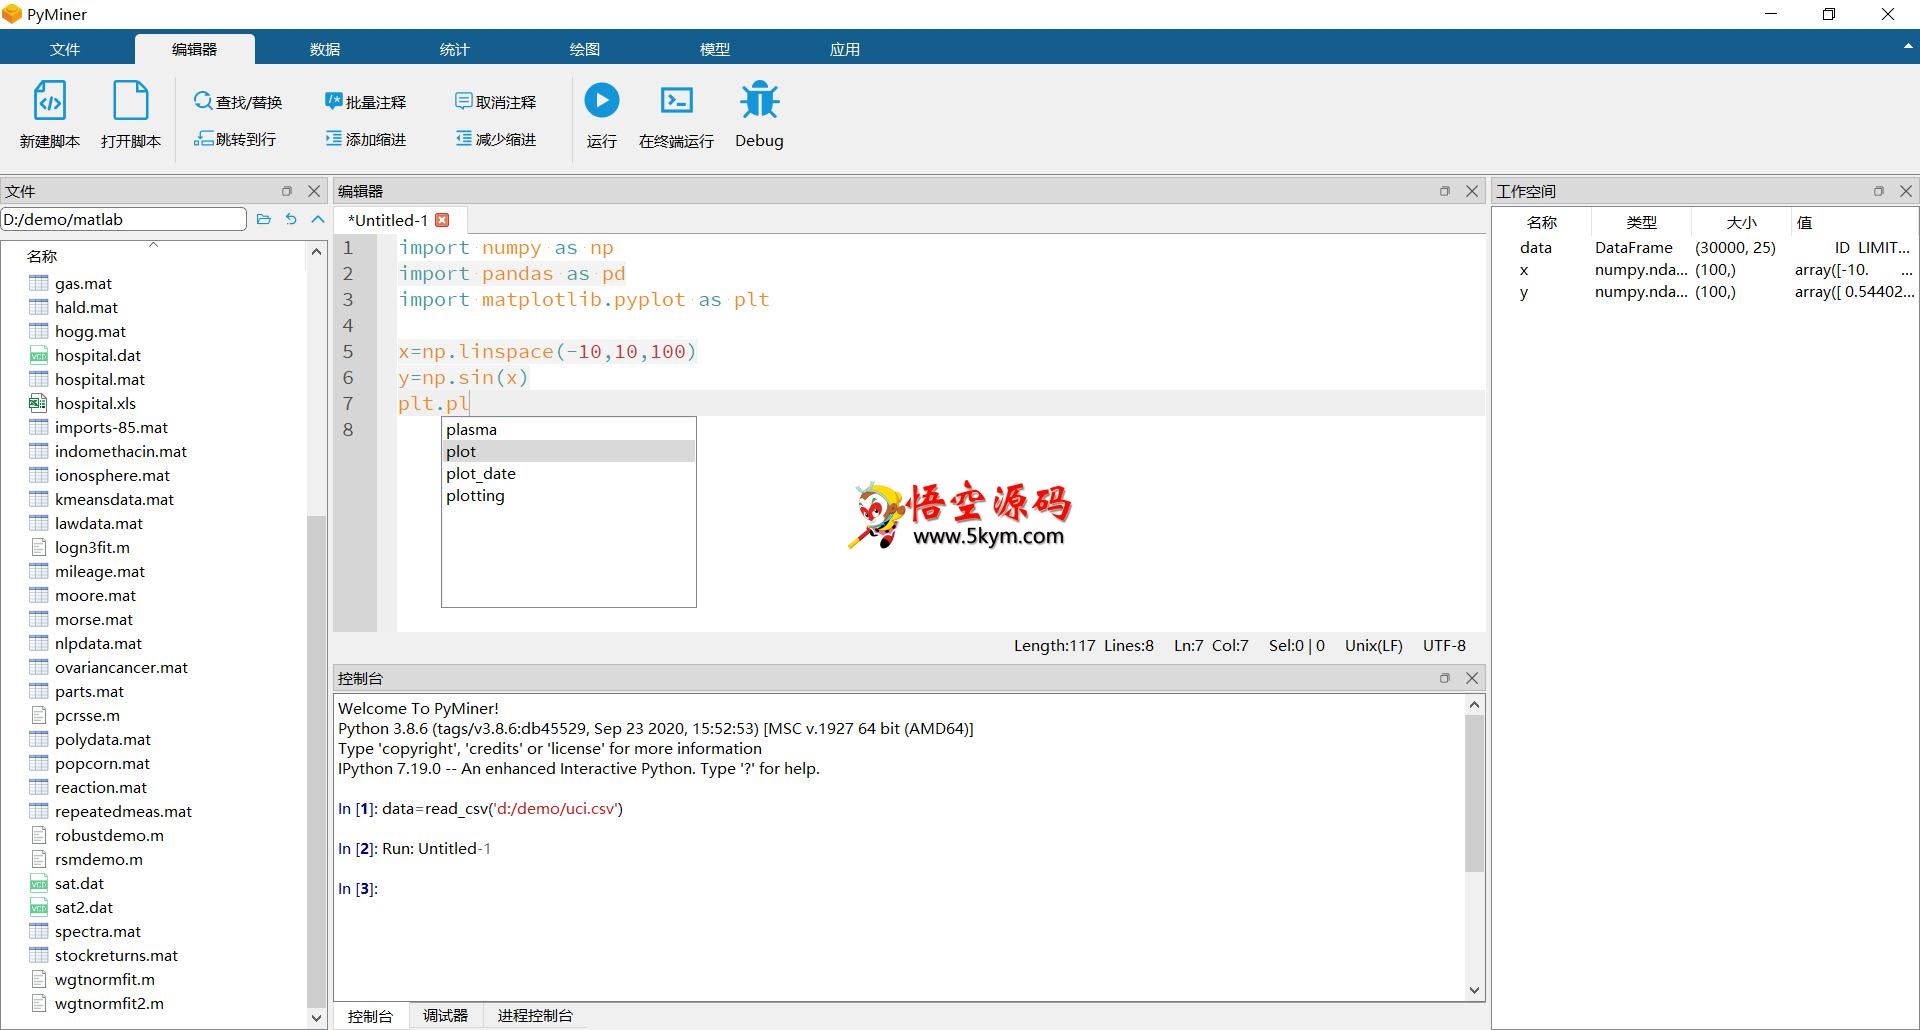Select hospital.xls in the file list

click(95, 403)
